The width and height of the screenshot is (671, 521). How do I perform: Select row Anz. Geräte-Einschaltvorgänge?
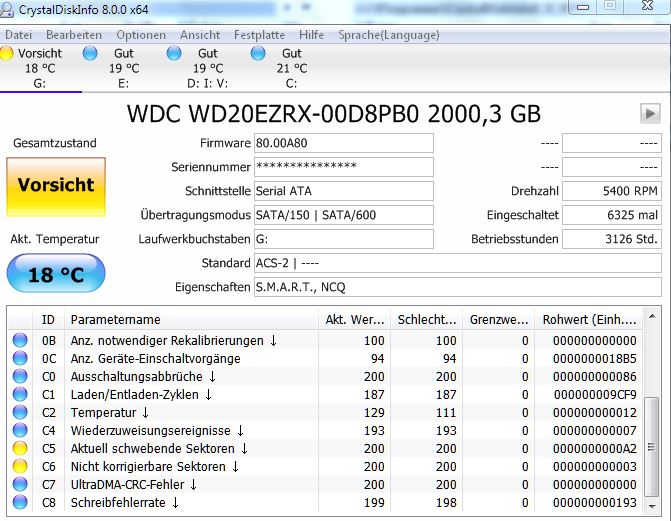325,358
